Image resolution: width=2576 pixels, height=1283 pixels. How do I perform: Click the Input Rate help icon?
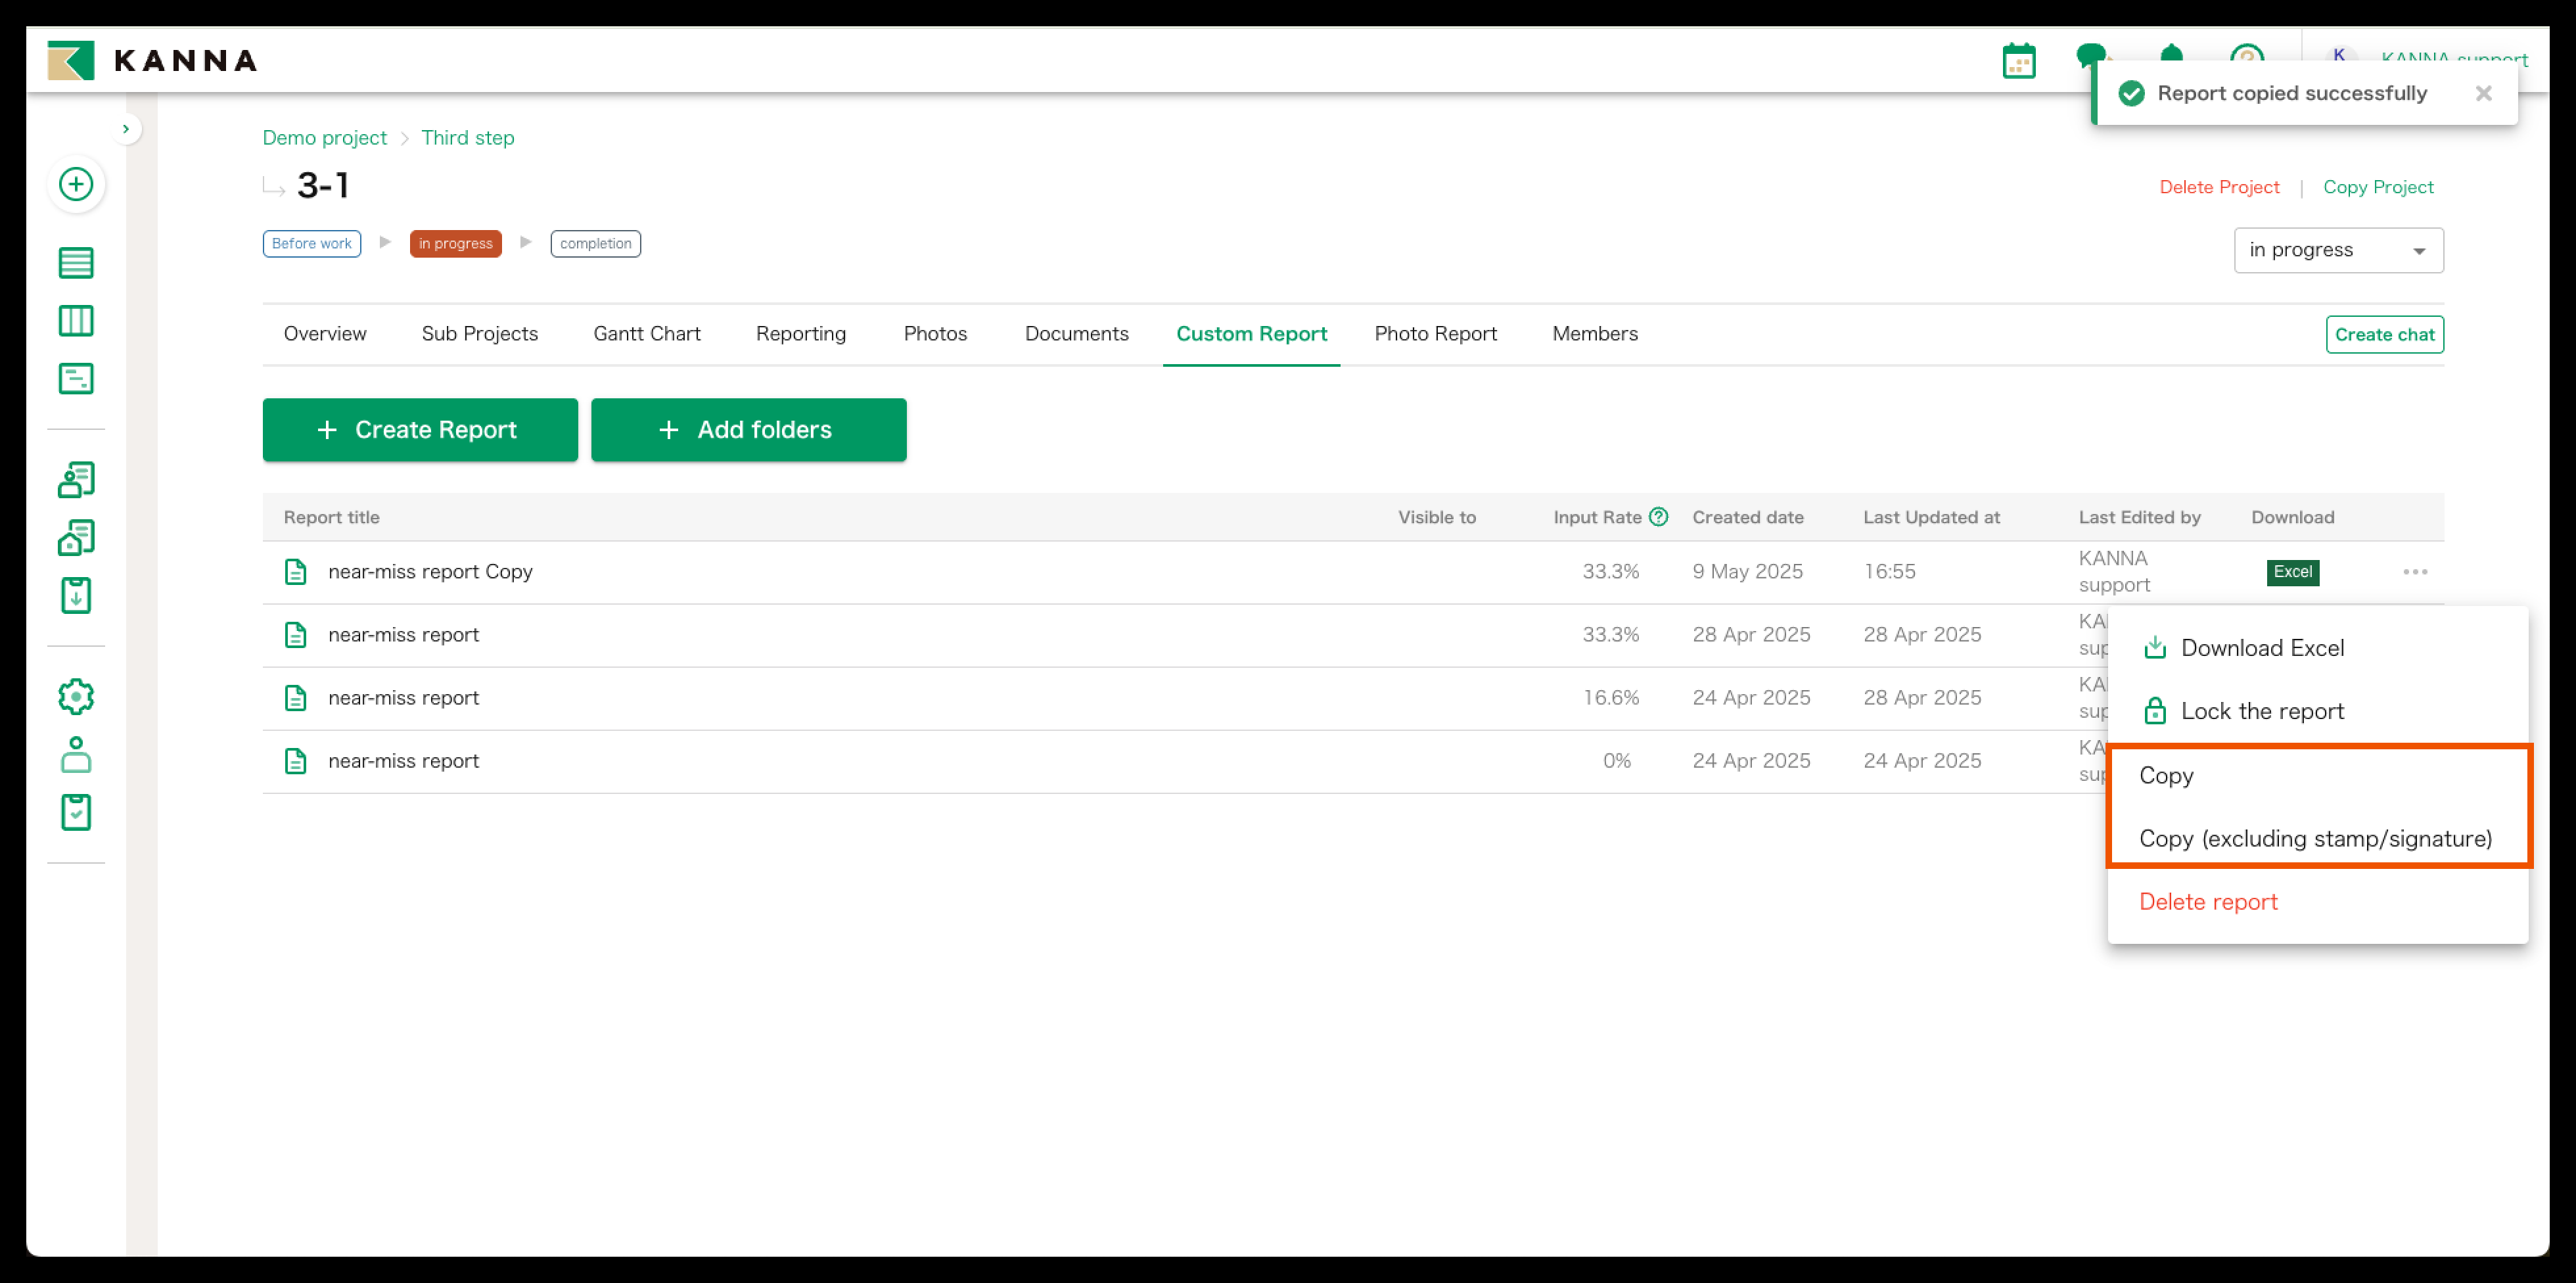coord(1658,517)
